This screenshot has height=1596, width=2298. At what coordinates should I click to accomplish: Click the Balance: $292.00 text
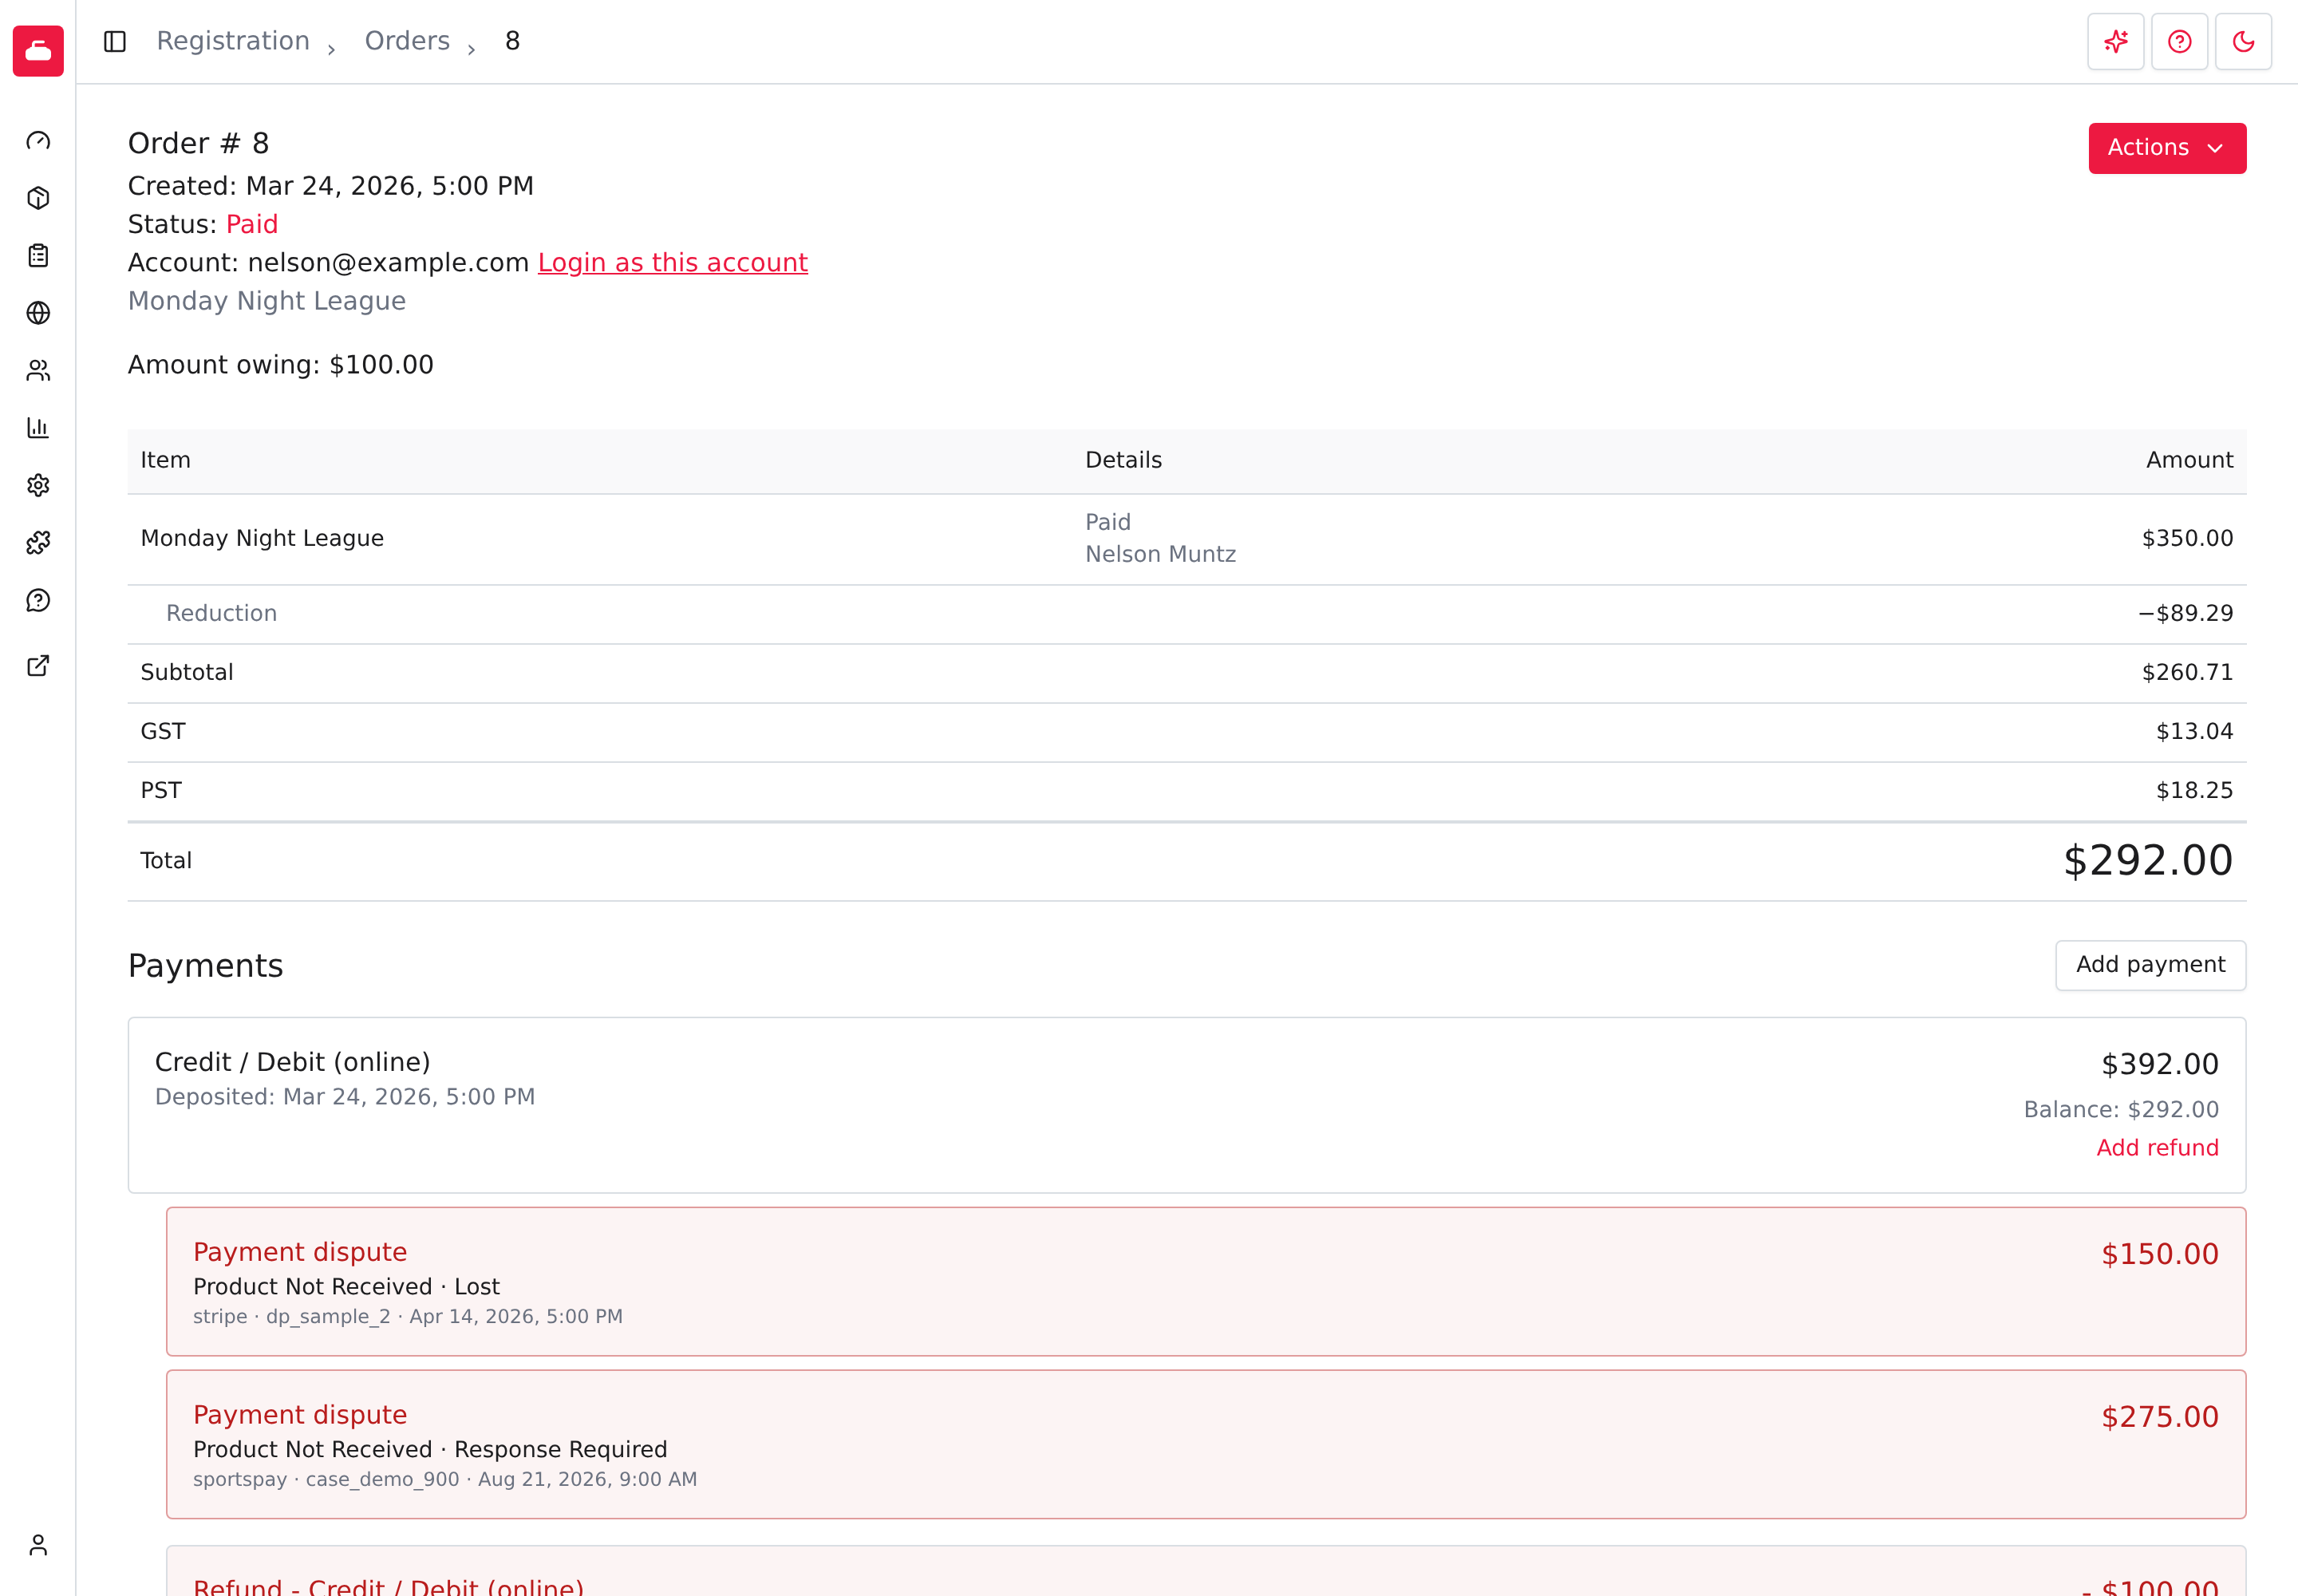(2121, 1110)
